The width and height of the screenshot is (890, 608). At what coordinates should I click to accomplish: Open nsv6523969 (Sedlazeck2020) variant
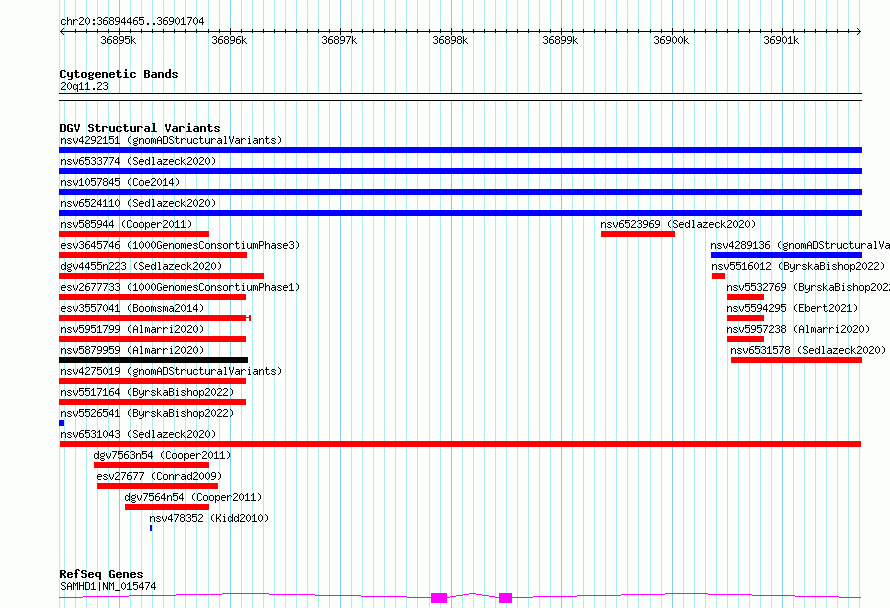tap(678, 224)
